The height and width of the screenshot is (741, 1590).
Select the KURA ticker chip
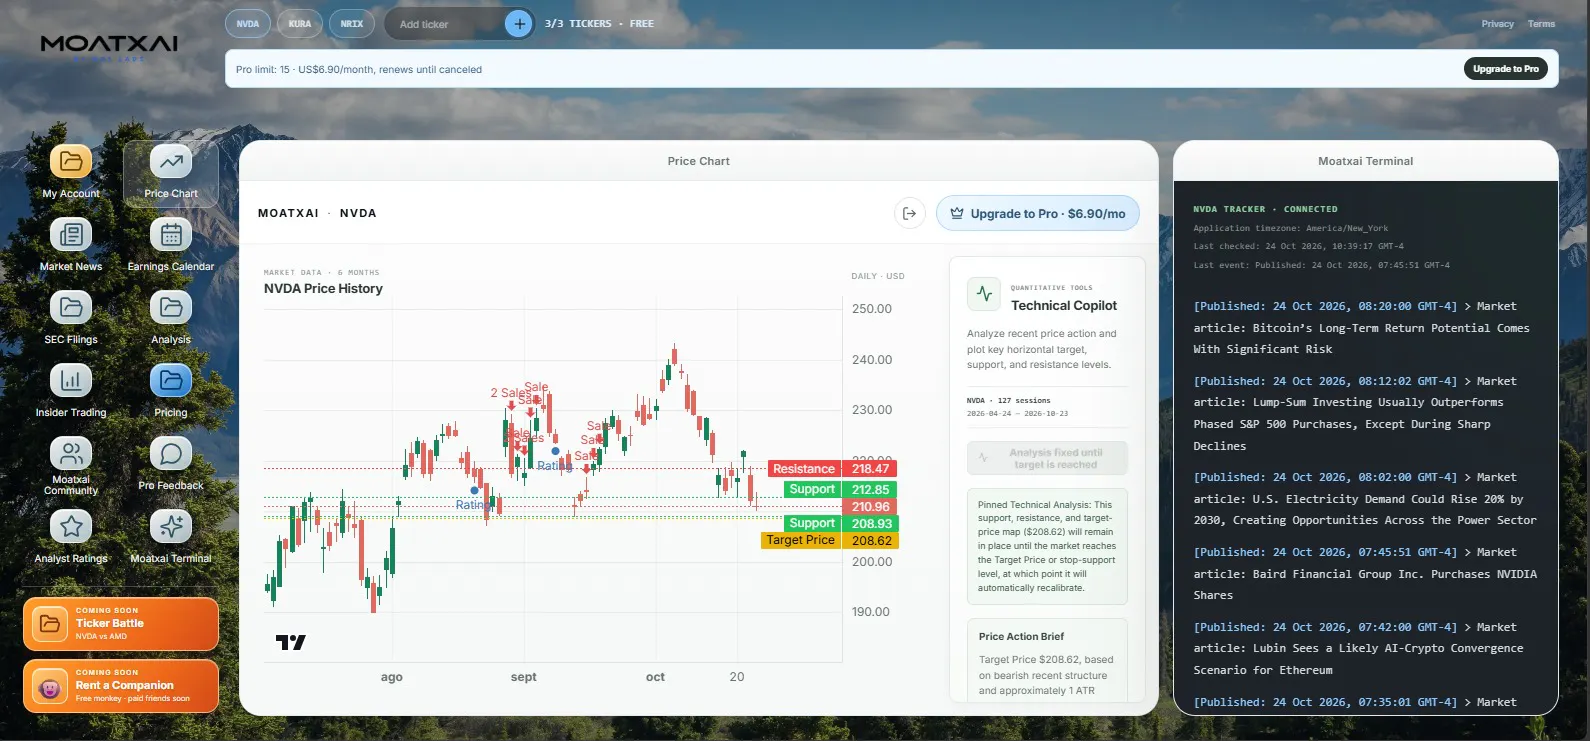coord(300,24)
